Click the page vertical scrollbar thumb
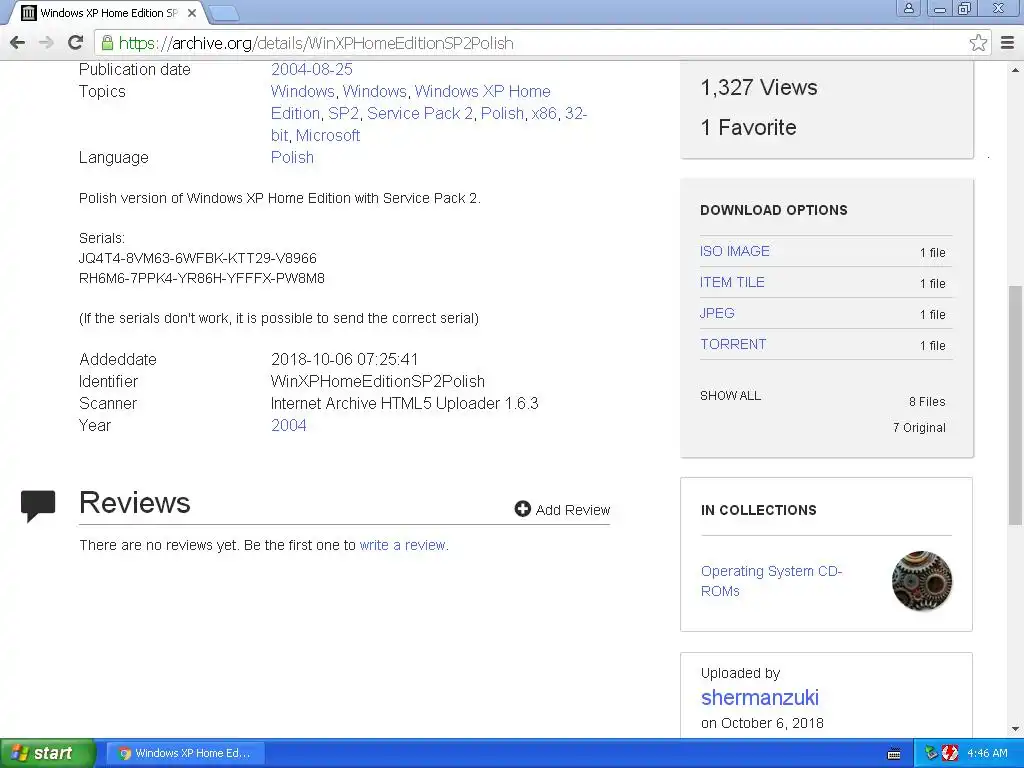The width and height of the screenshot is (1024, 768). pos(1016,405)
